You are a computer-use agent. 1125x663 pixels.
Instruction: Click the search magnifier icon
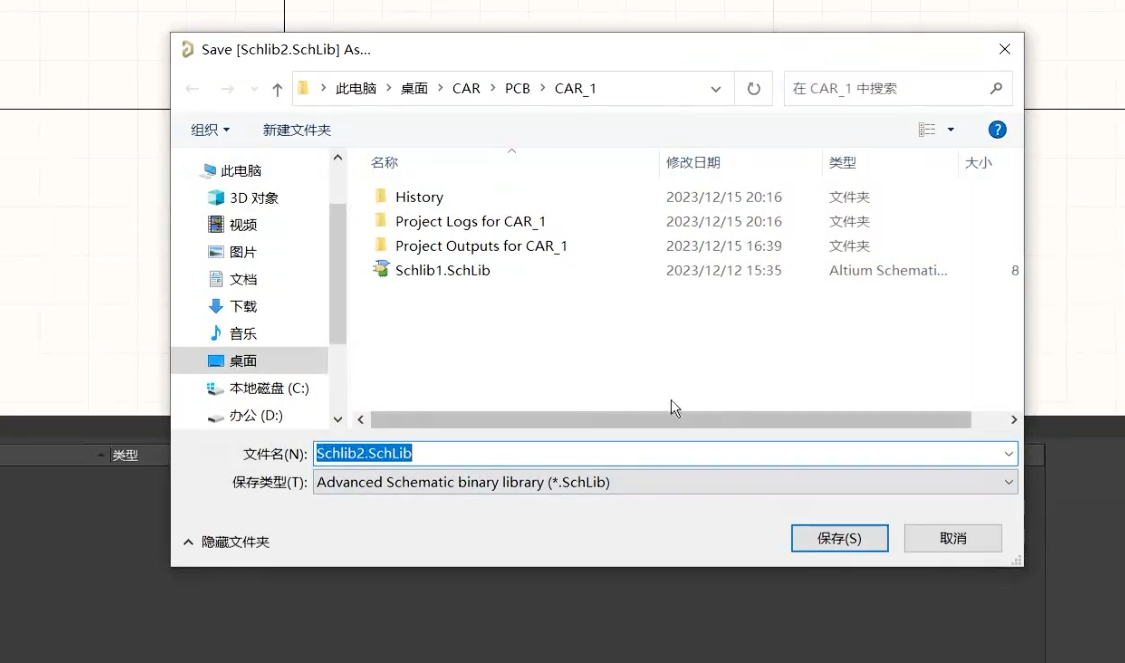pyautogui.click(x=996, y=88)
